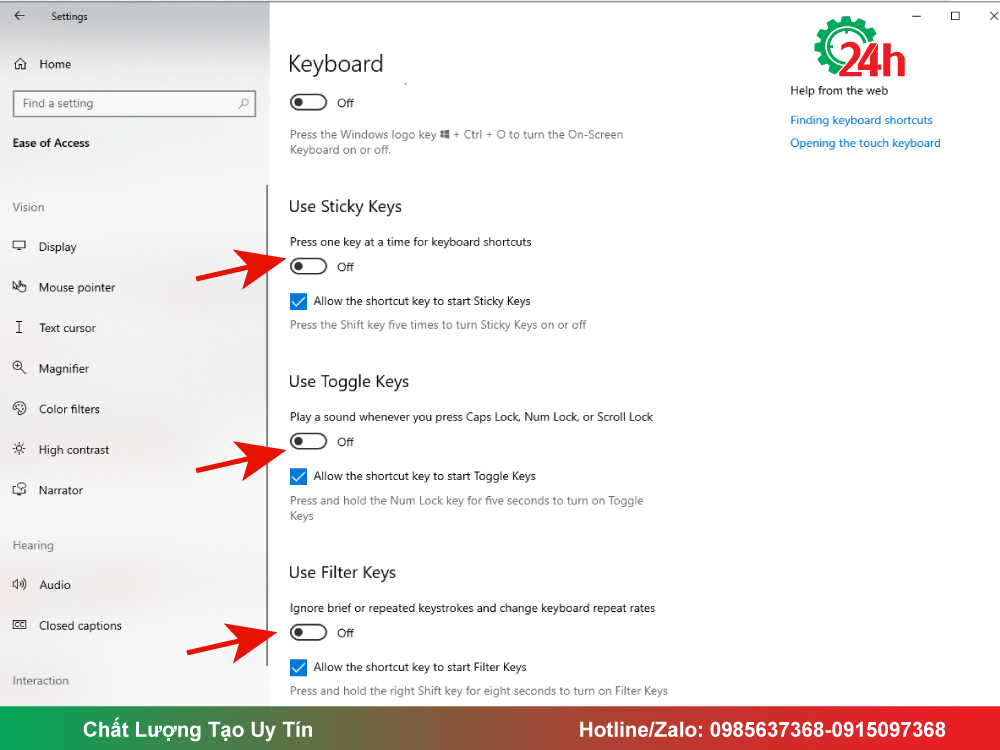Uncheck Allow shortcut key for Toggle Keys

point(298,476)
